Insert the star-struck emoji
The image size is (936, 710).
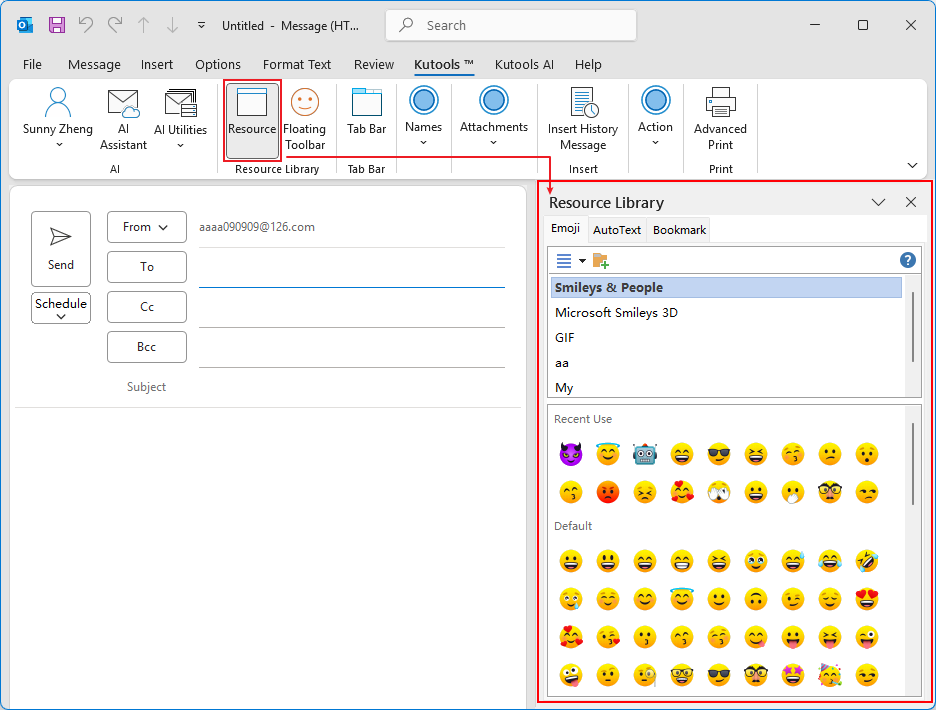[793, 675]
